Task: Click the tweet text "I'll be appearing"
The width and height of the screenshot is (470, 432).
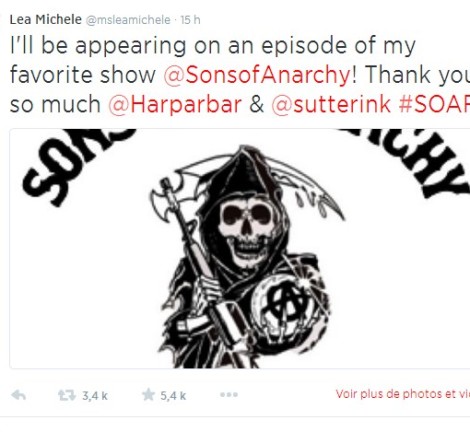Action: 98,46
